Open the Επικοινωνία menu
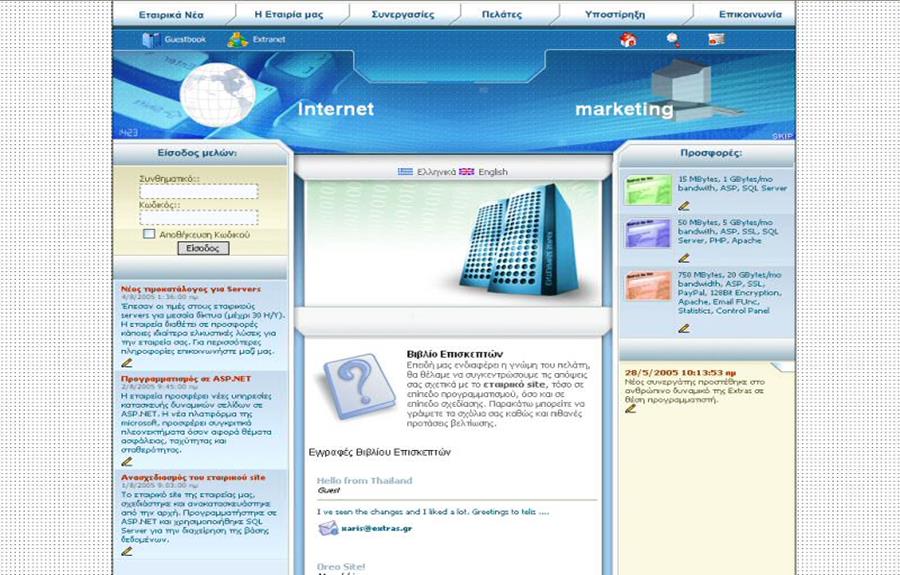The width and height of the screenshot is (900, 575). (750, 14)
